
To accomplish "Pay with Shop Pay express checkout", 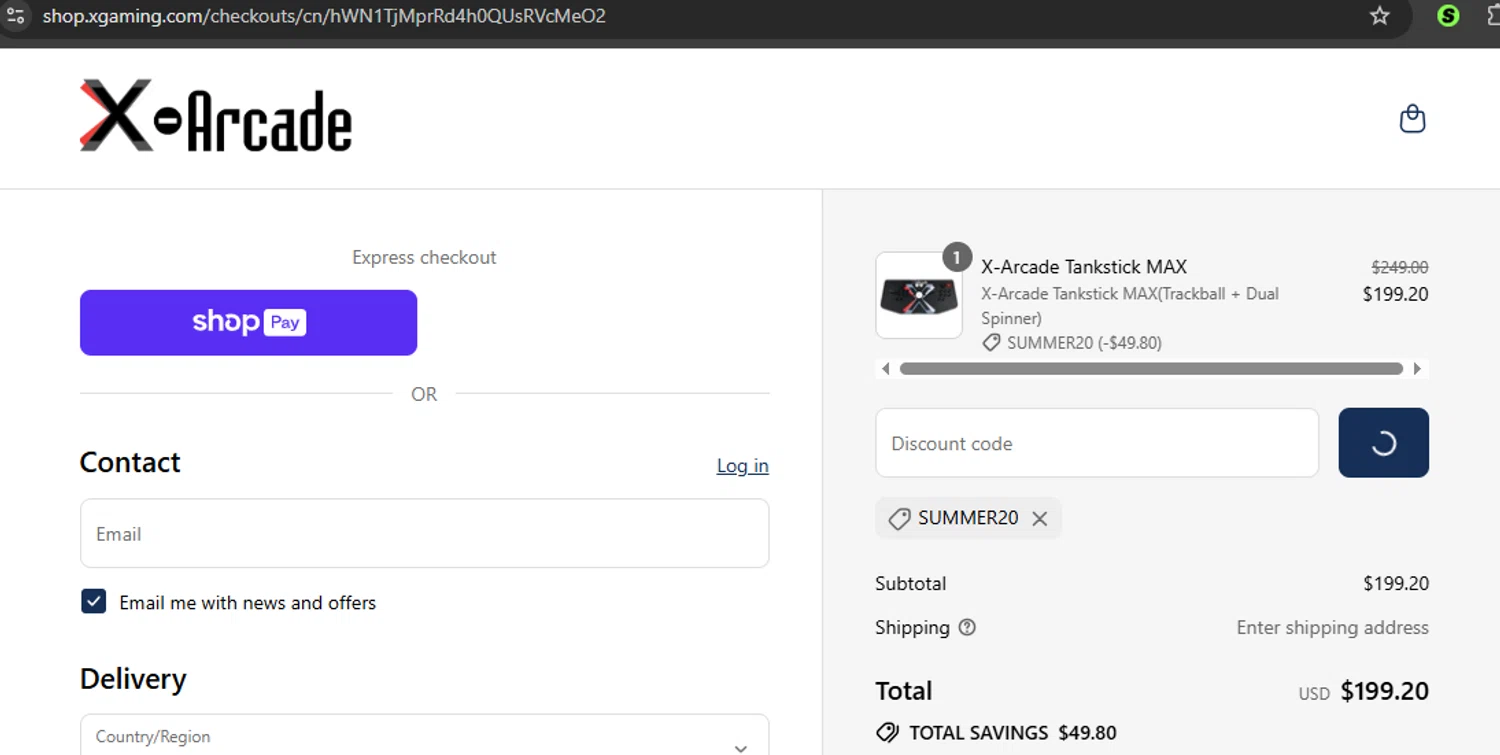I will click(x=248, y=322).
